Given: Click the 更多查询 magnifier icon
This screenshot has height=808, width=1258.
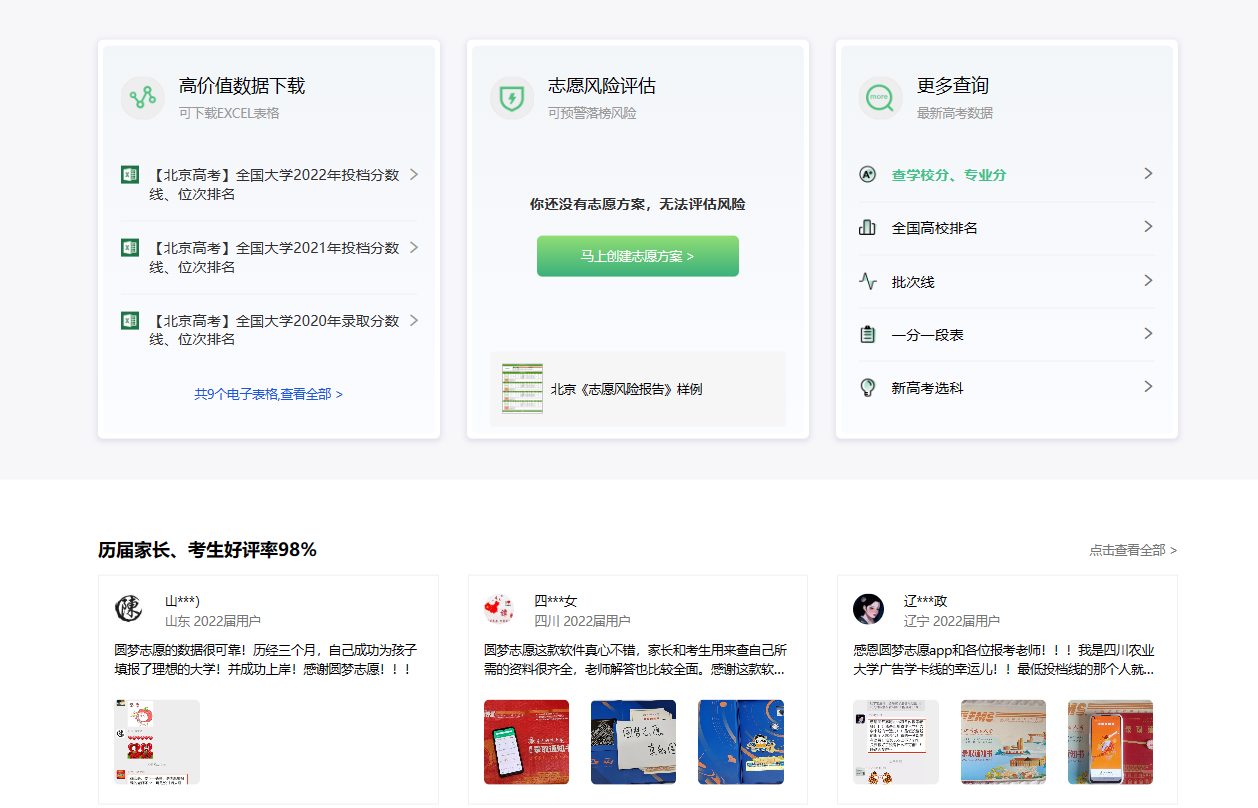Looking at the screenshot, I should coord(880,98).
